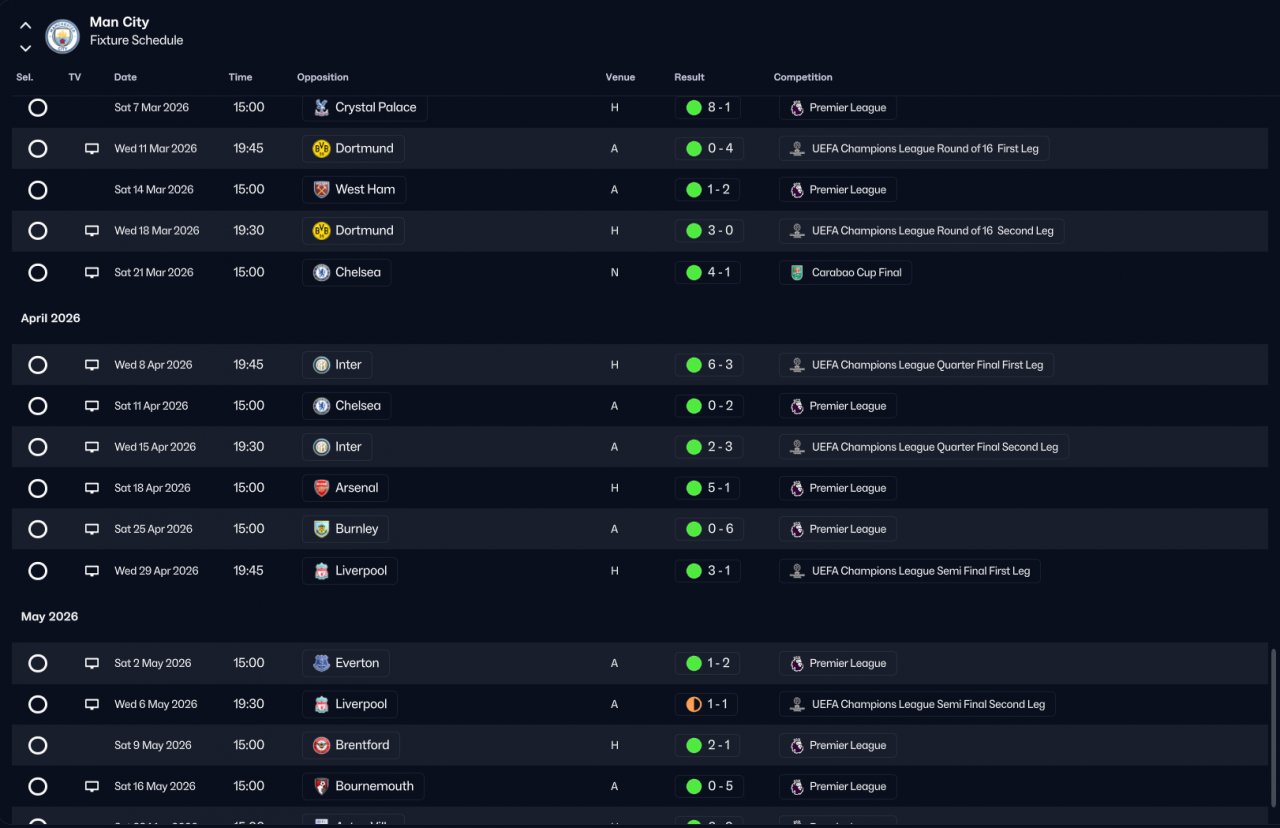This screenshot has height=828, width=1280.
Task: Click TV icon for Arsenal fixture row
Action: pyautogui.click(x=92, y=489)
